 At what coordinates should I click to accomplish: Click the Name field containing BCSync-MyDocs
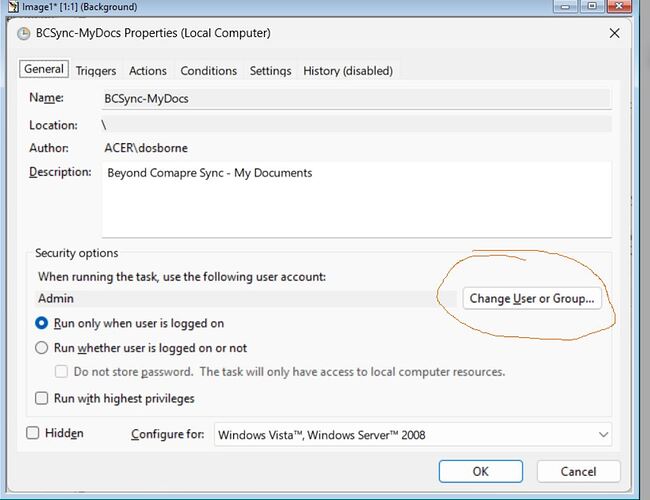click(x=355, y=99)
